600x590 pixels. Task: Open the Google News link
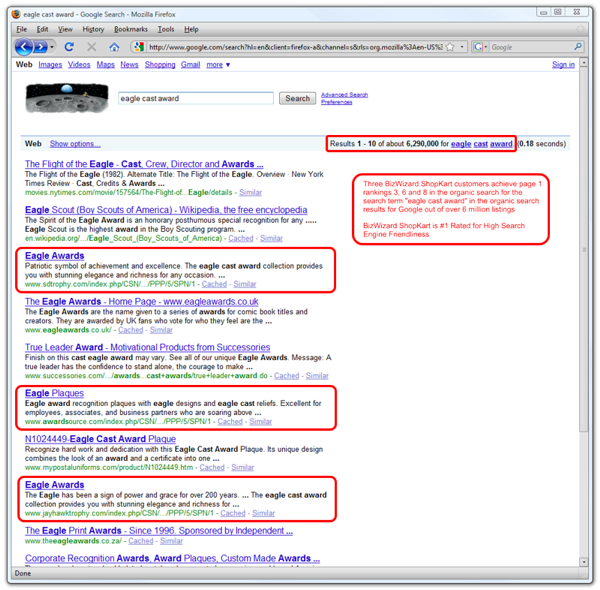[129, 65]
